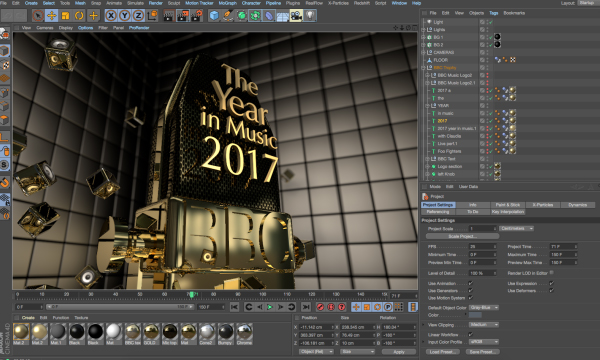Open the Referencing tab

point(438,212)
